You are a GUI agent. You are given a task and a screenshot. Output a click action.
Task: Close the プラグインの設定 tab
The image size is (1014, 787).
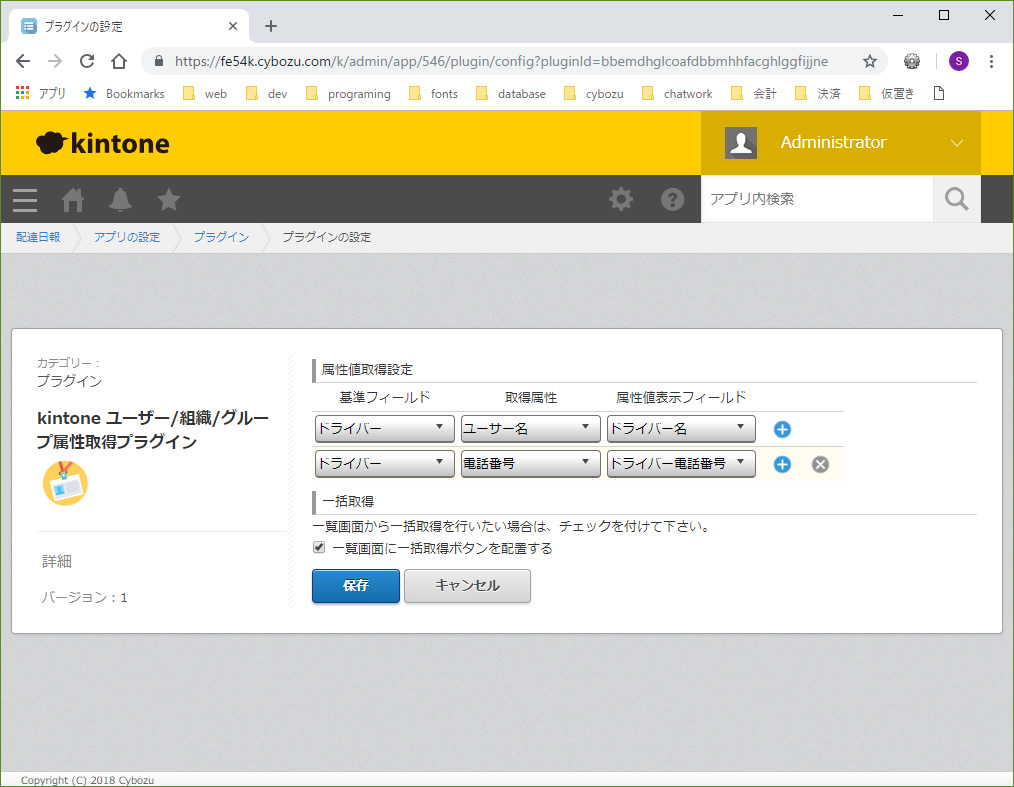[x=233, y=27]
